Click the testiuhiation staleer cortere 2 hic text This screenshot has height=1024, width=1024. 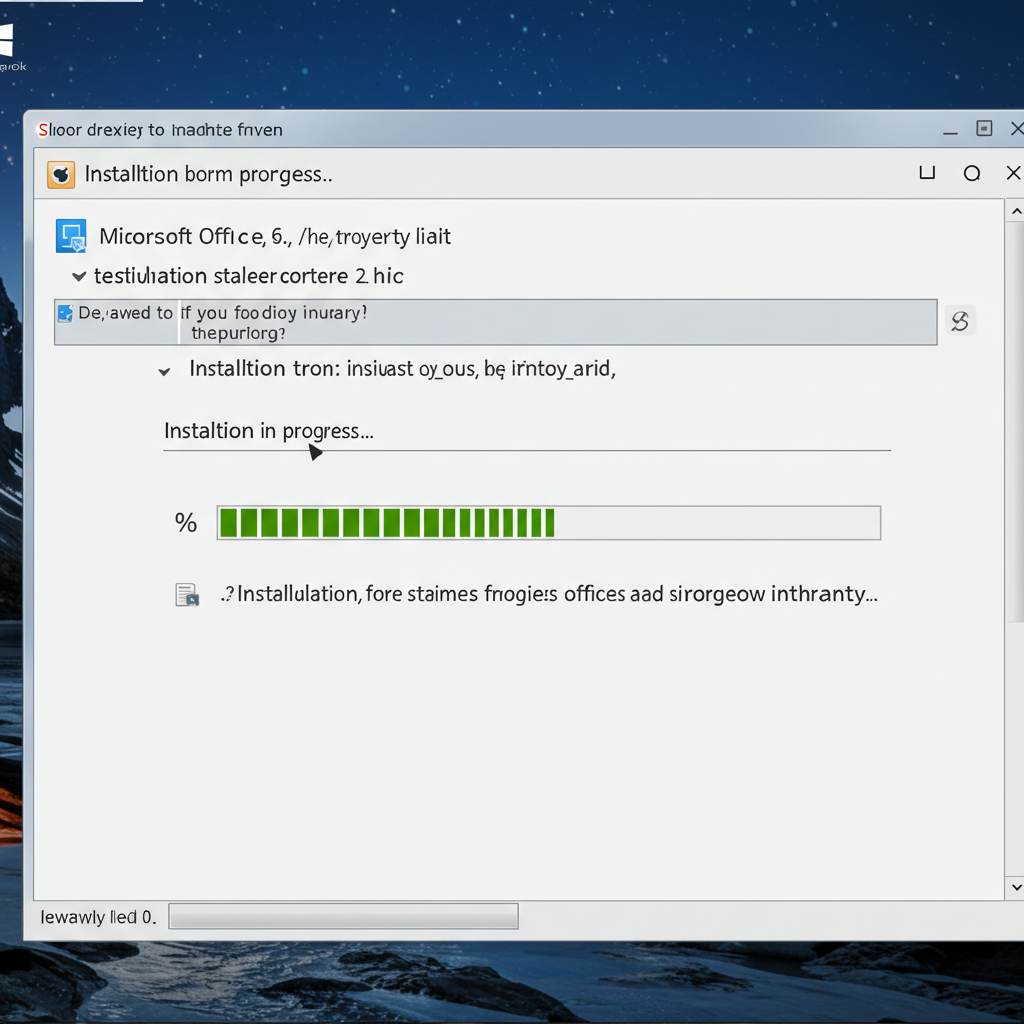tap(249, 276)
